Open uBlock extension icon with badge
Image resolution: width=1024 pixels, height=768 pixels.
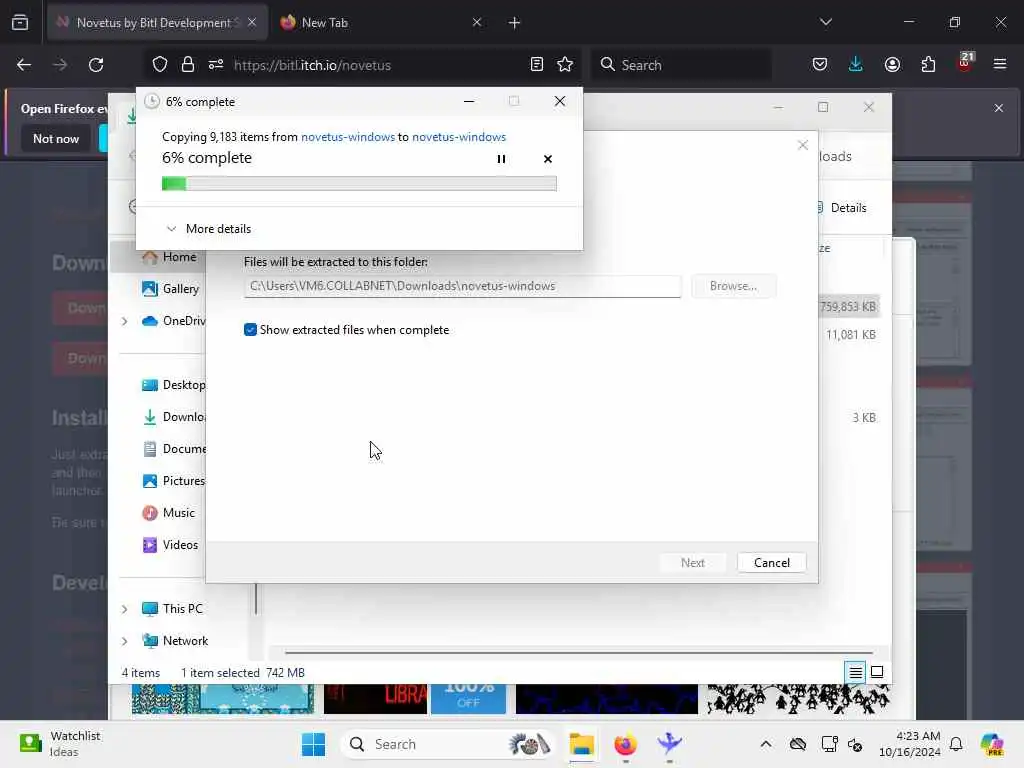pos(965,63)
